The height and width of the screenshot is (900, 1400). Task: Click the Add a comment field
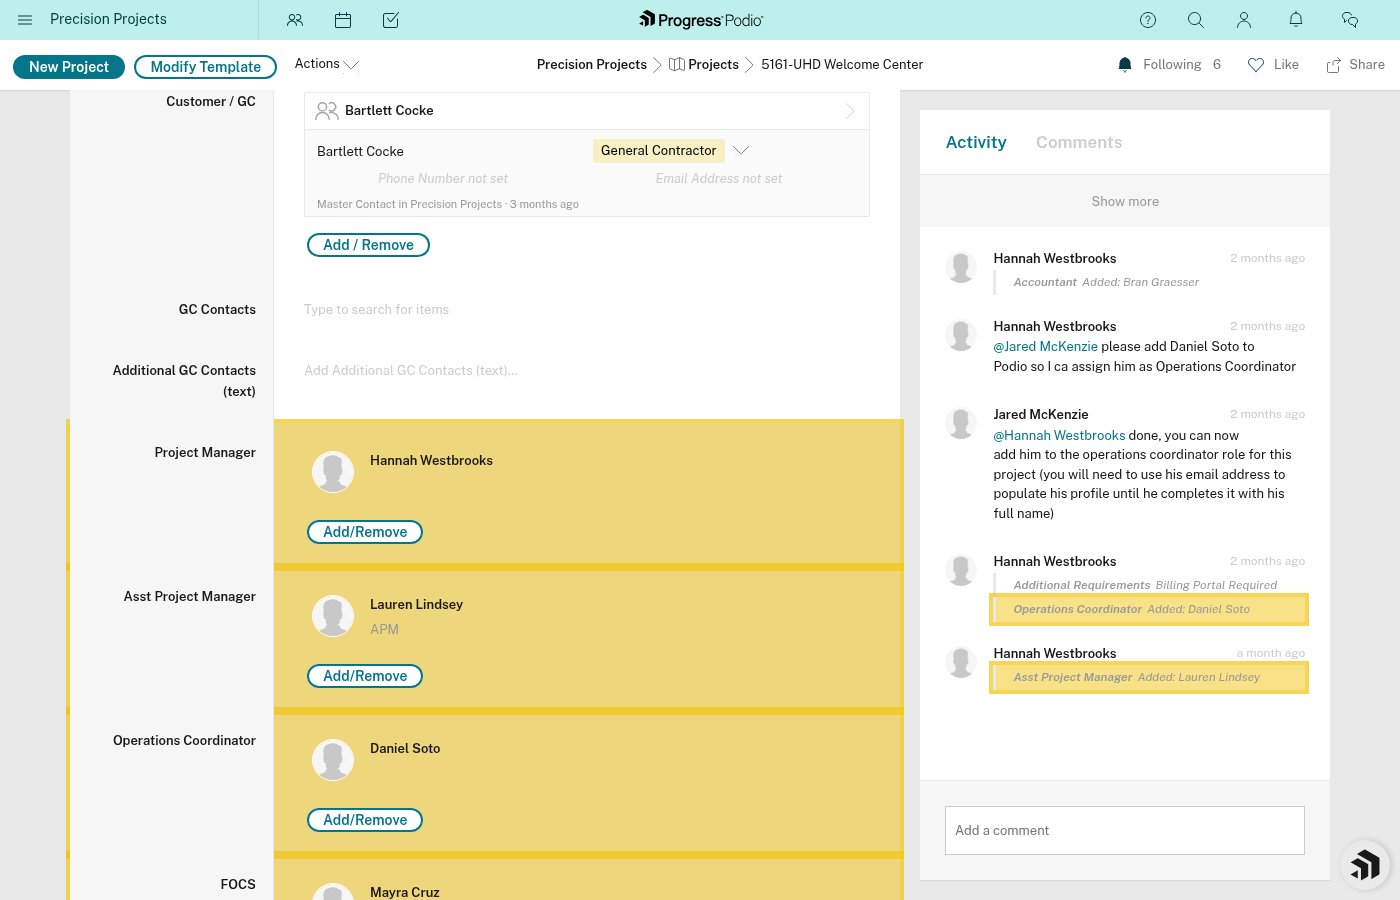[x=1124, y=830]
